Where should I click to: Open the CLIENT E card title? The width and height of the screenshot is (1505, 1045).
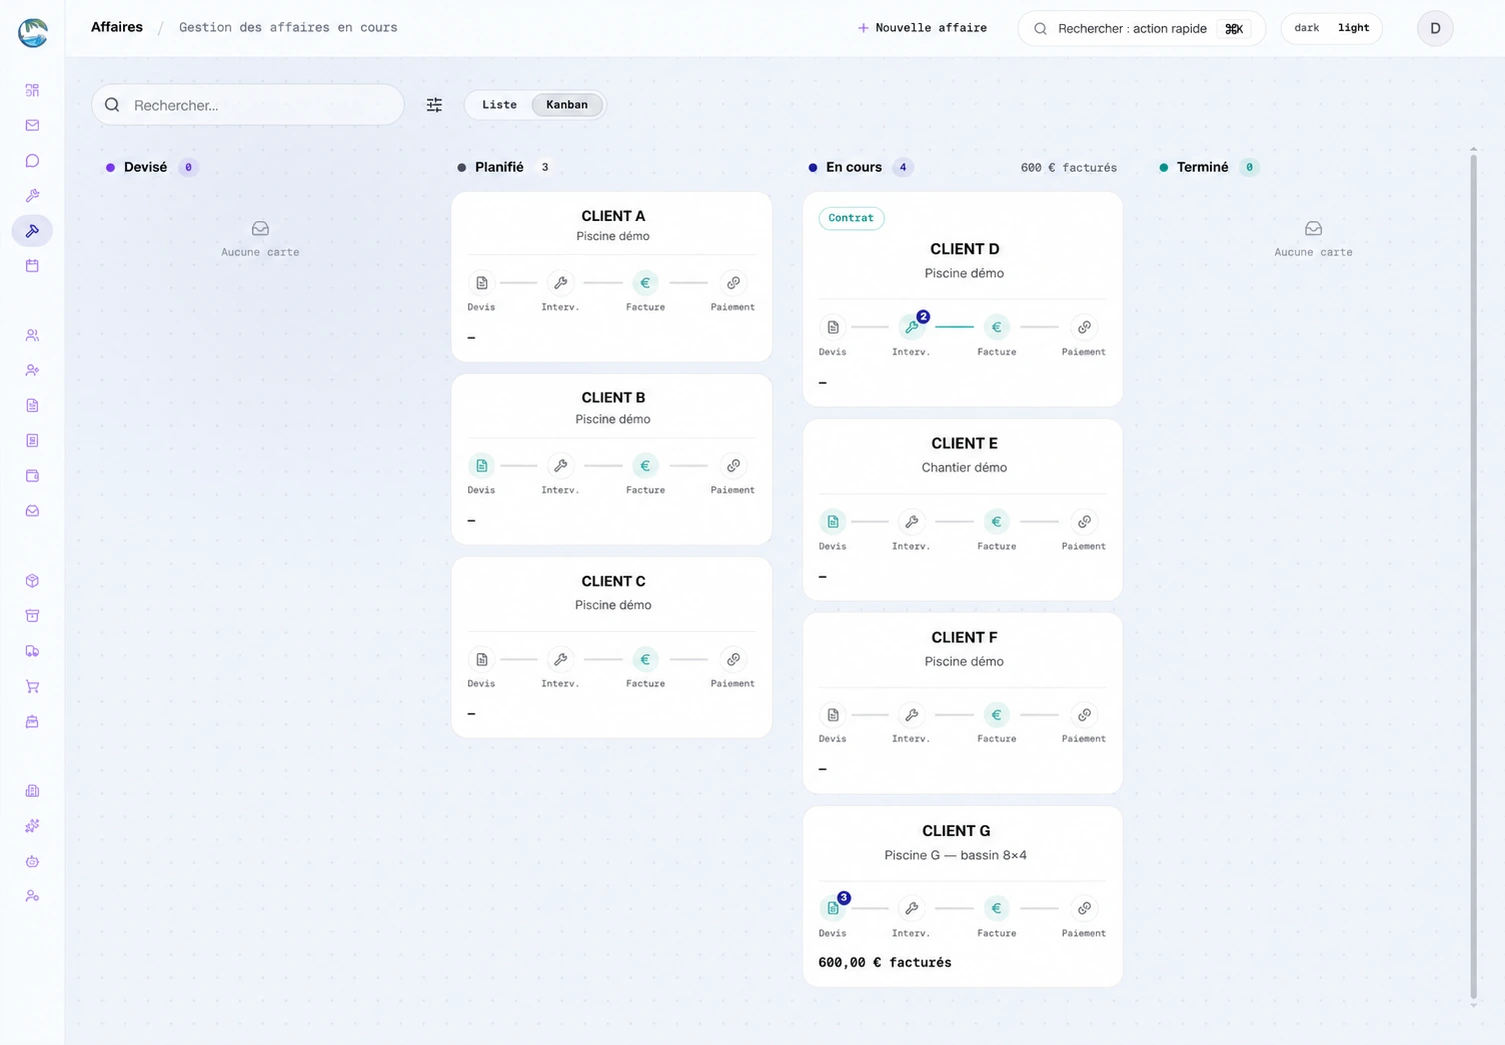click(x=964, y=443)
